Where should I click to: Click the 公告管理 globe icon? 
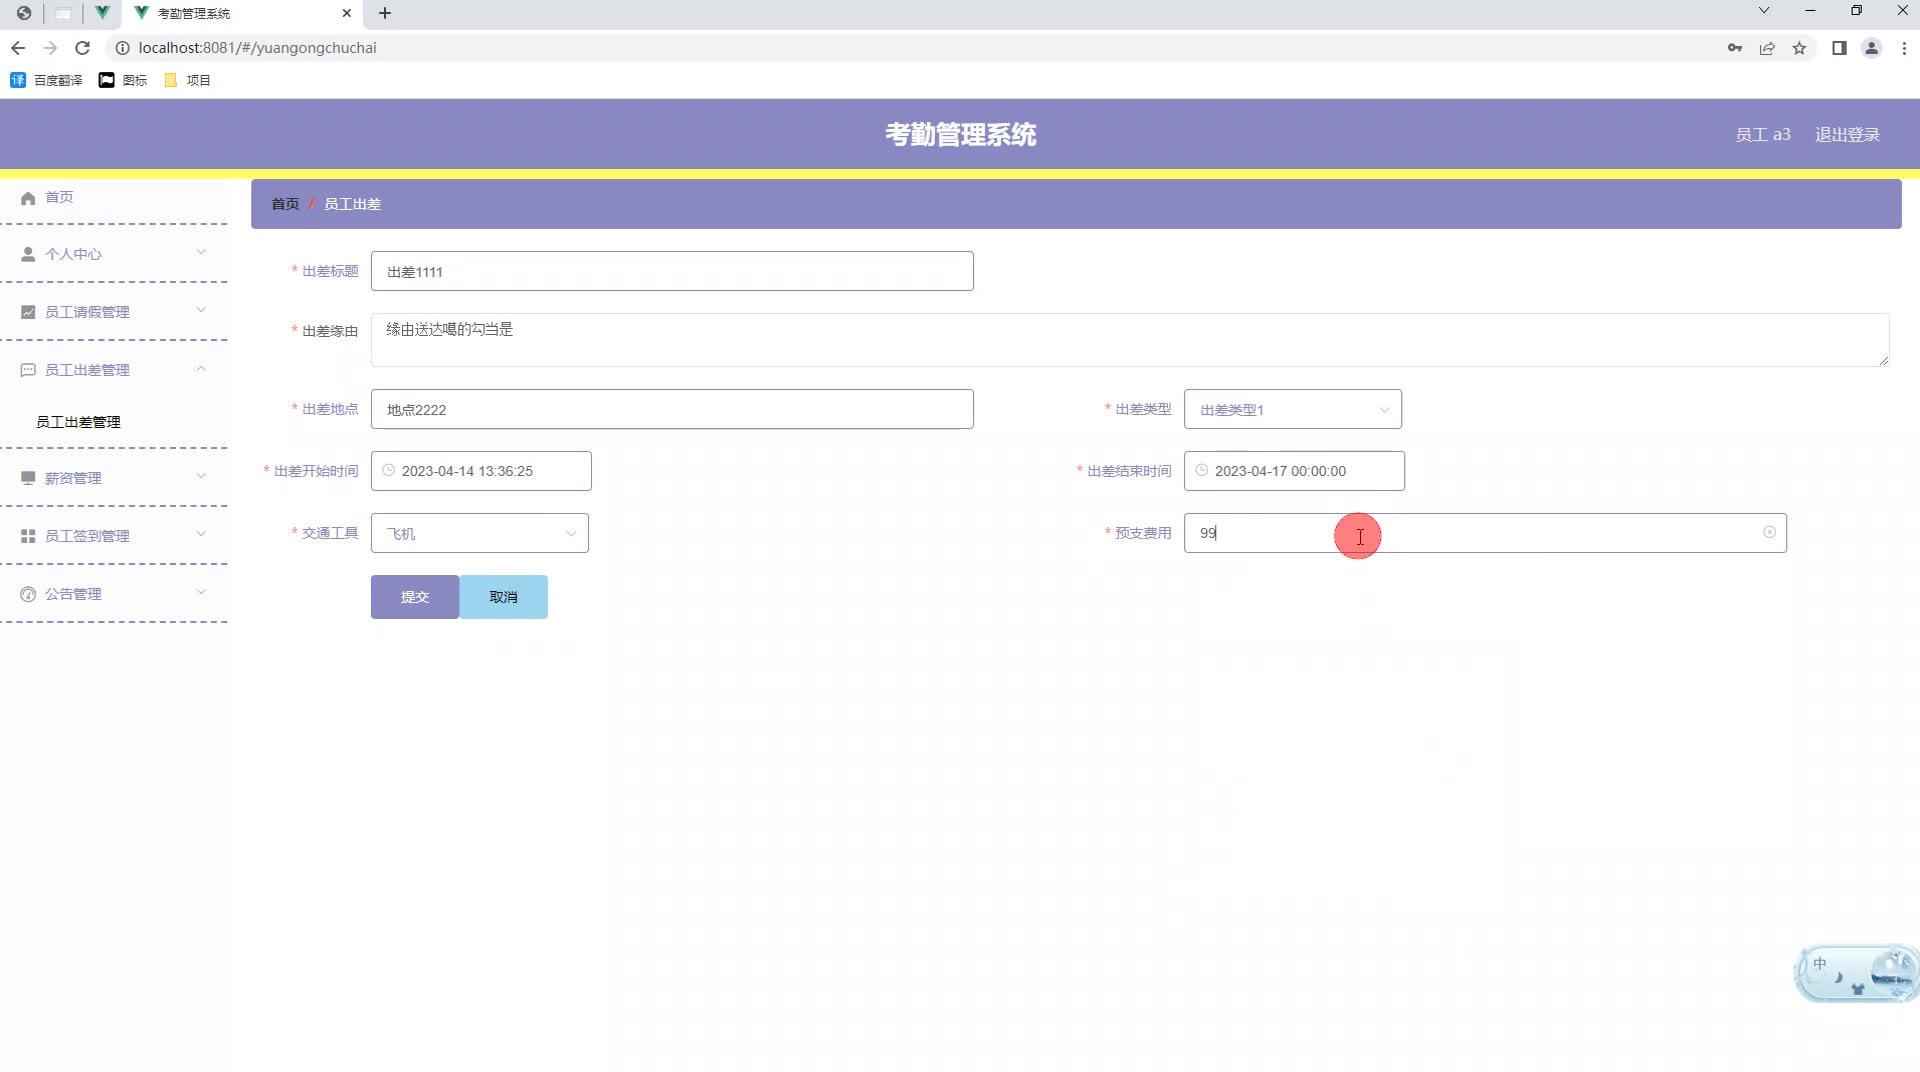(x=28, y=593)
